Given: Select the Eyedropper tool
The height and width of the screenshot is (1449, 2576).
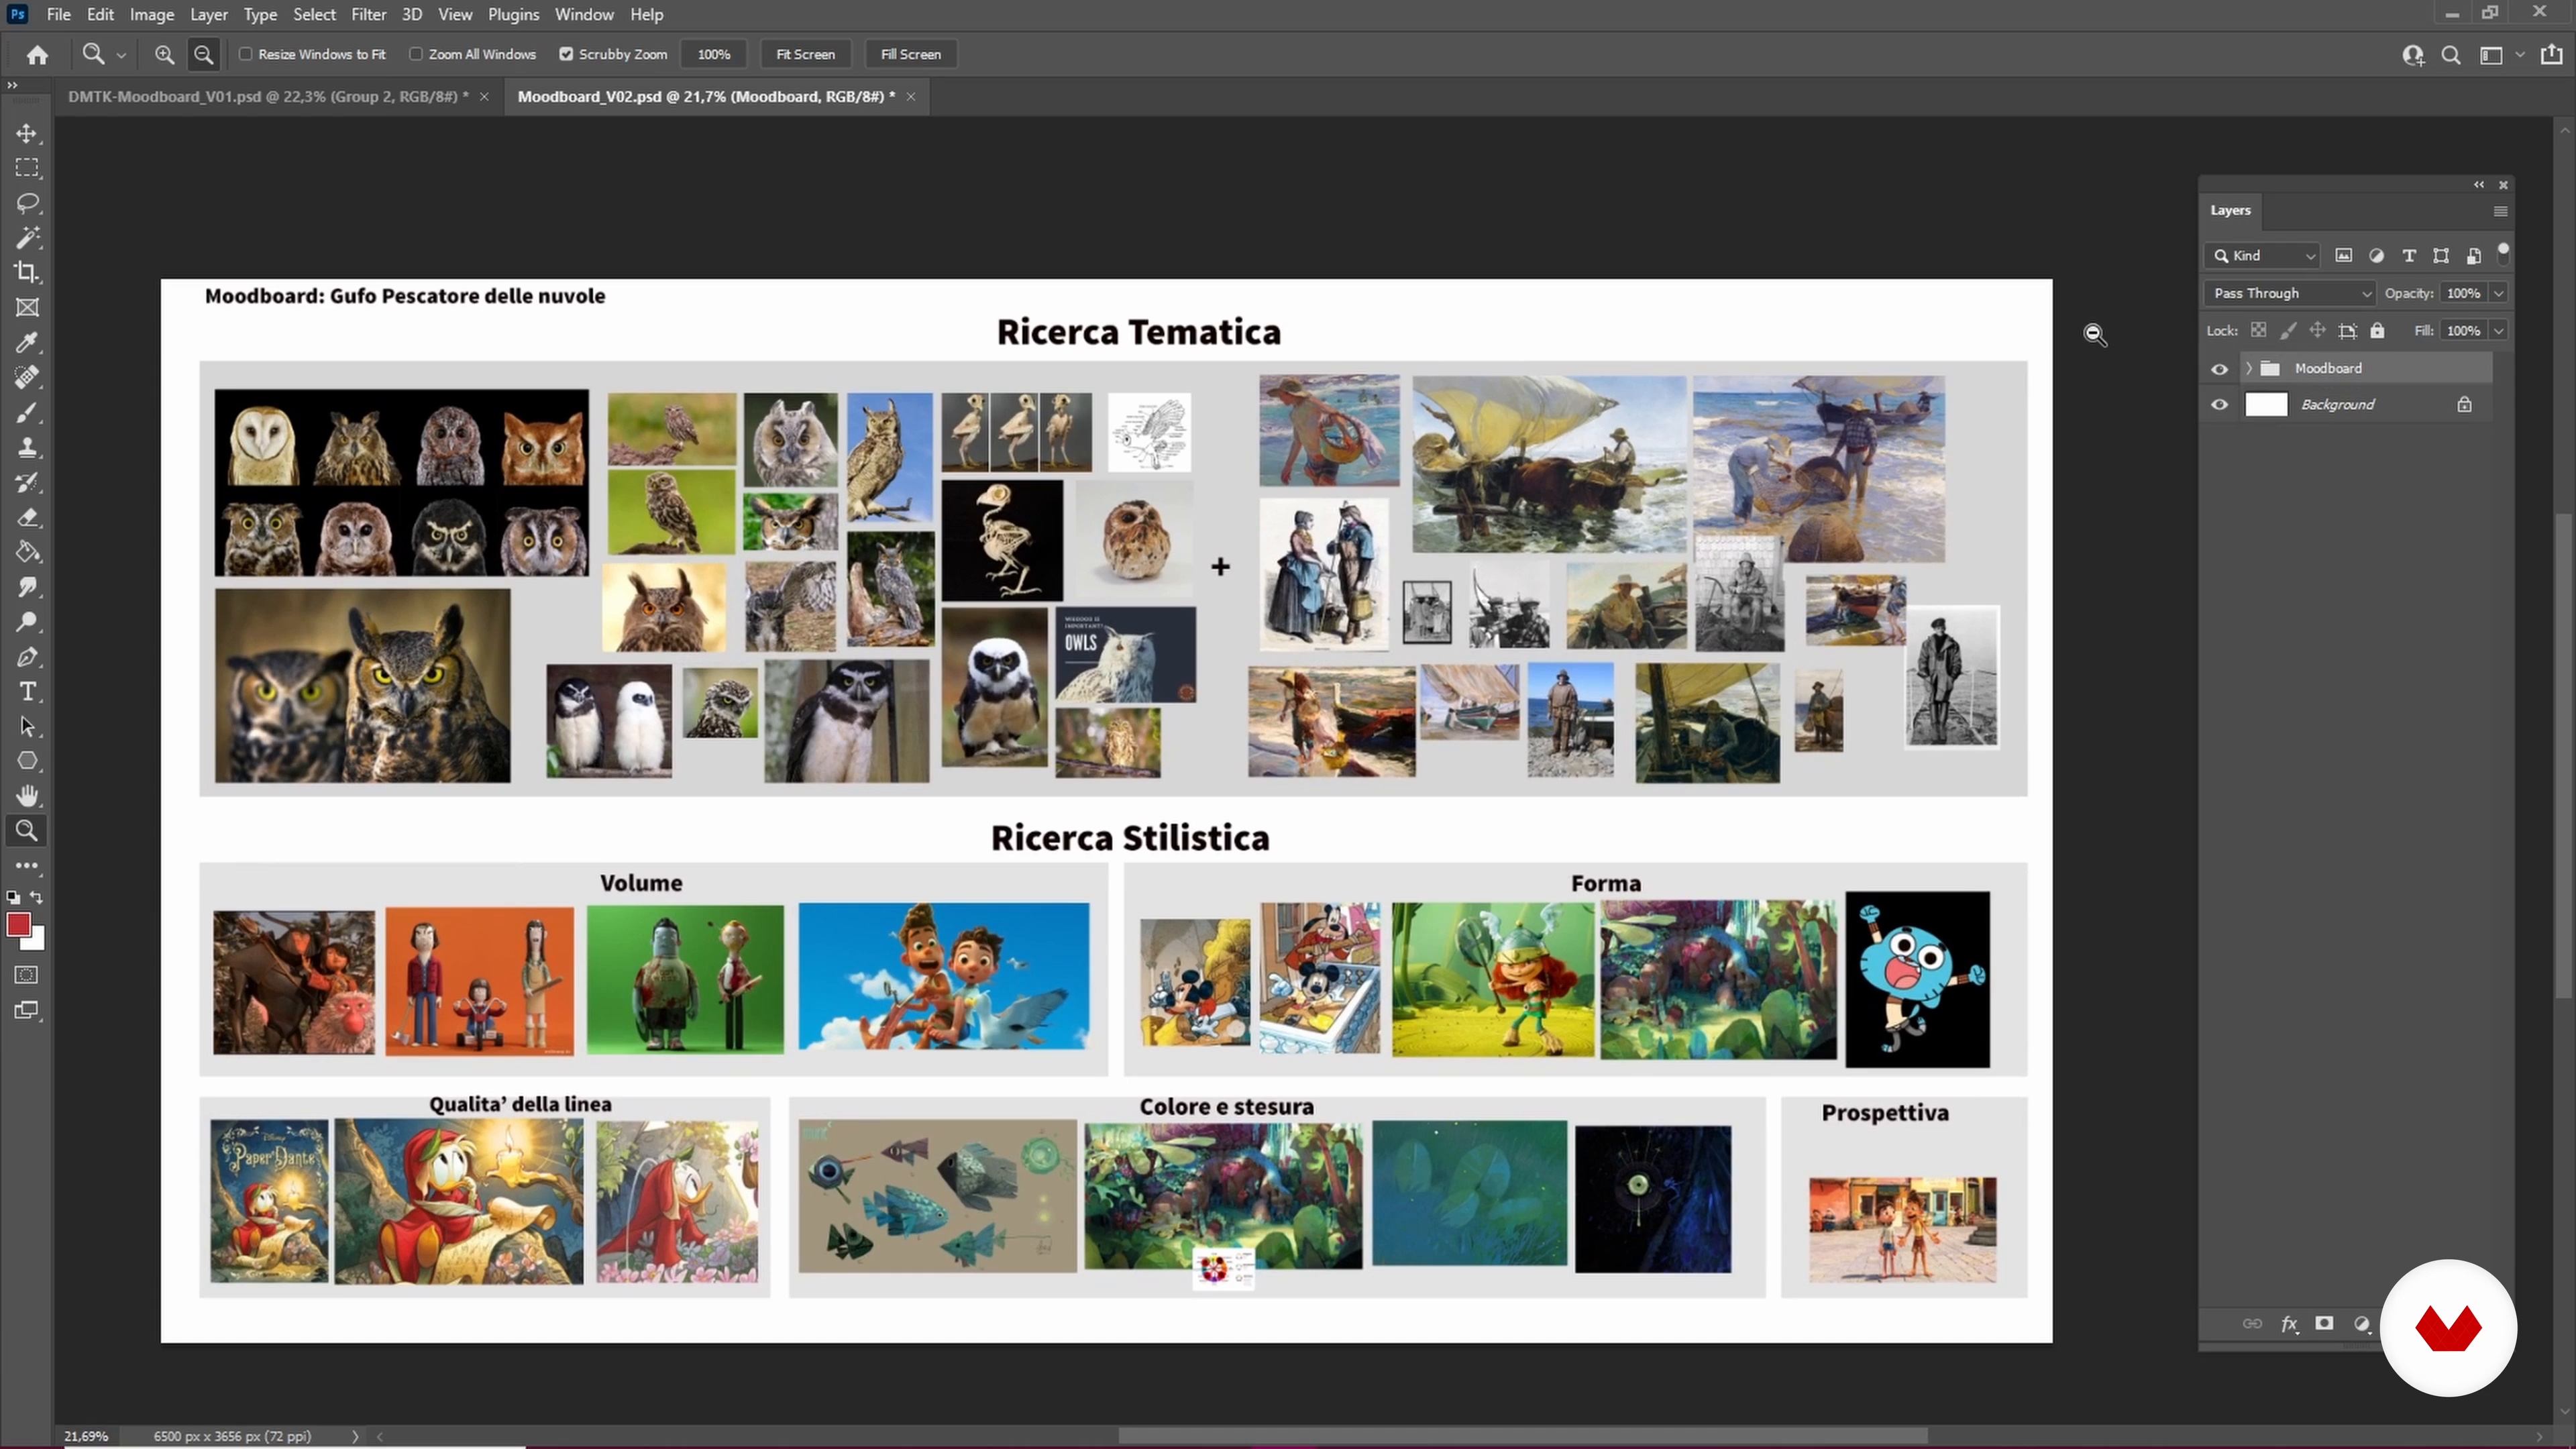Looking at the screenshot, I should (27, 342).
